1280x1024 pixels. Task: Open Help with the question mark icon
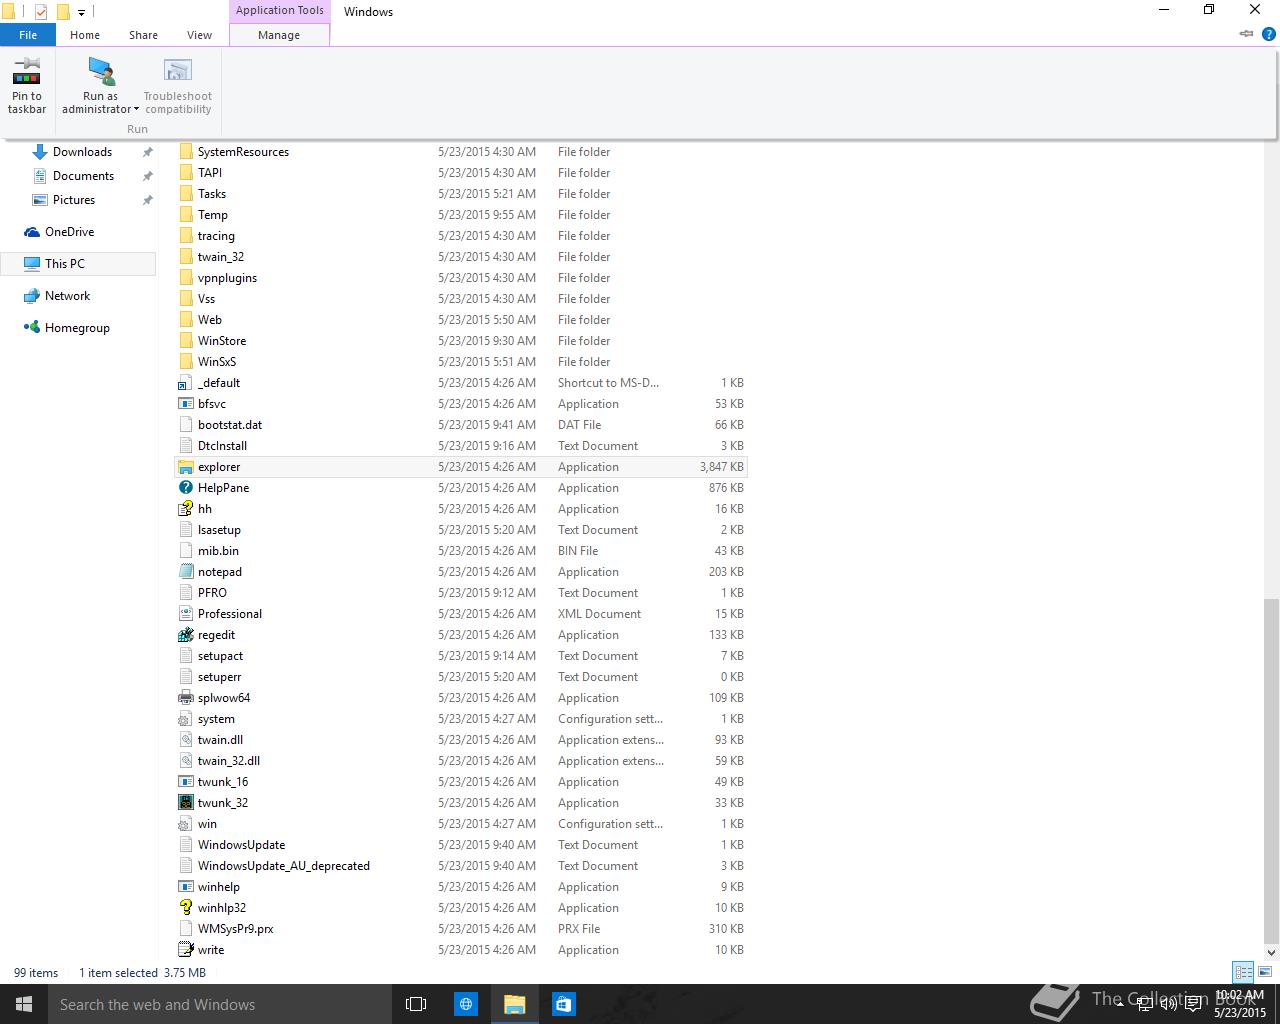click(1268, 34)
